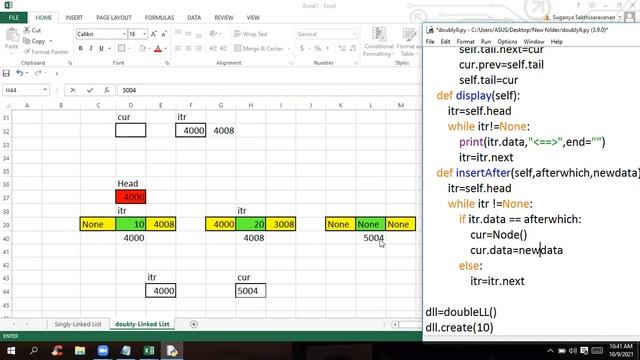
Task: Switch to Singly-Linked List sheet tab
Action: coord(78,324)
